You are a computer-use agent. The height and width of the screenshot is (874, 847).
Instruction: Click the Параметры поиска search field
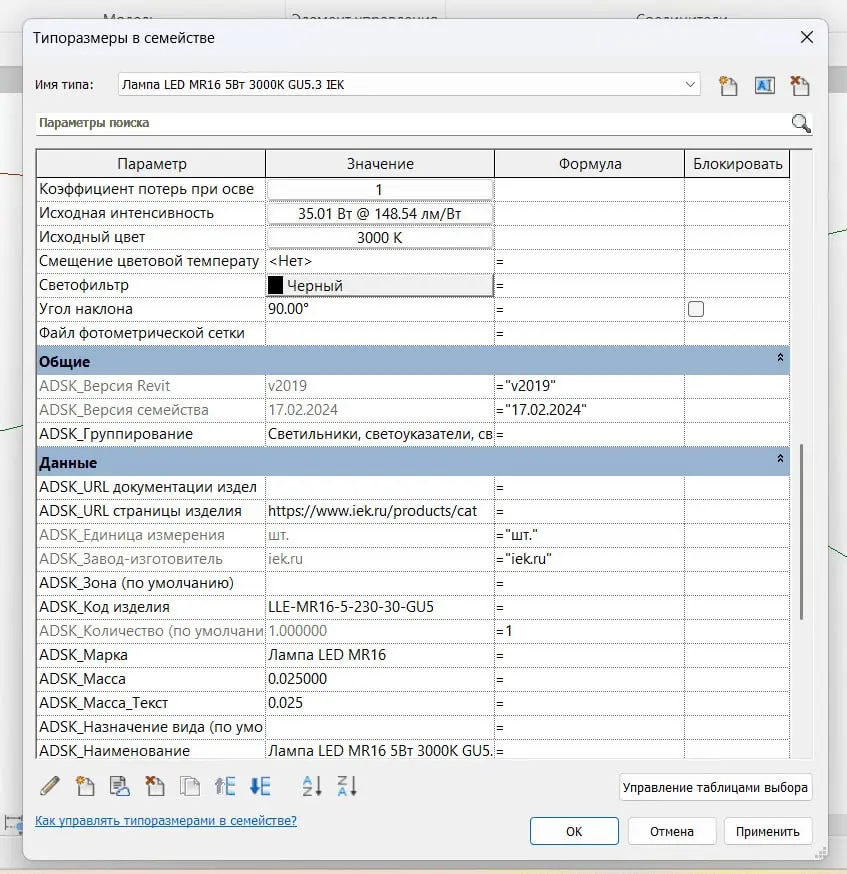[x=412, y=123]
